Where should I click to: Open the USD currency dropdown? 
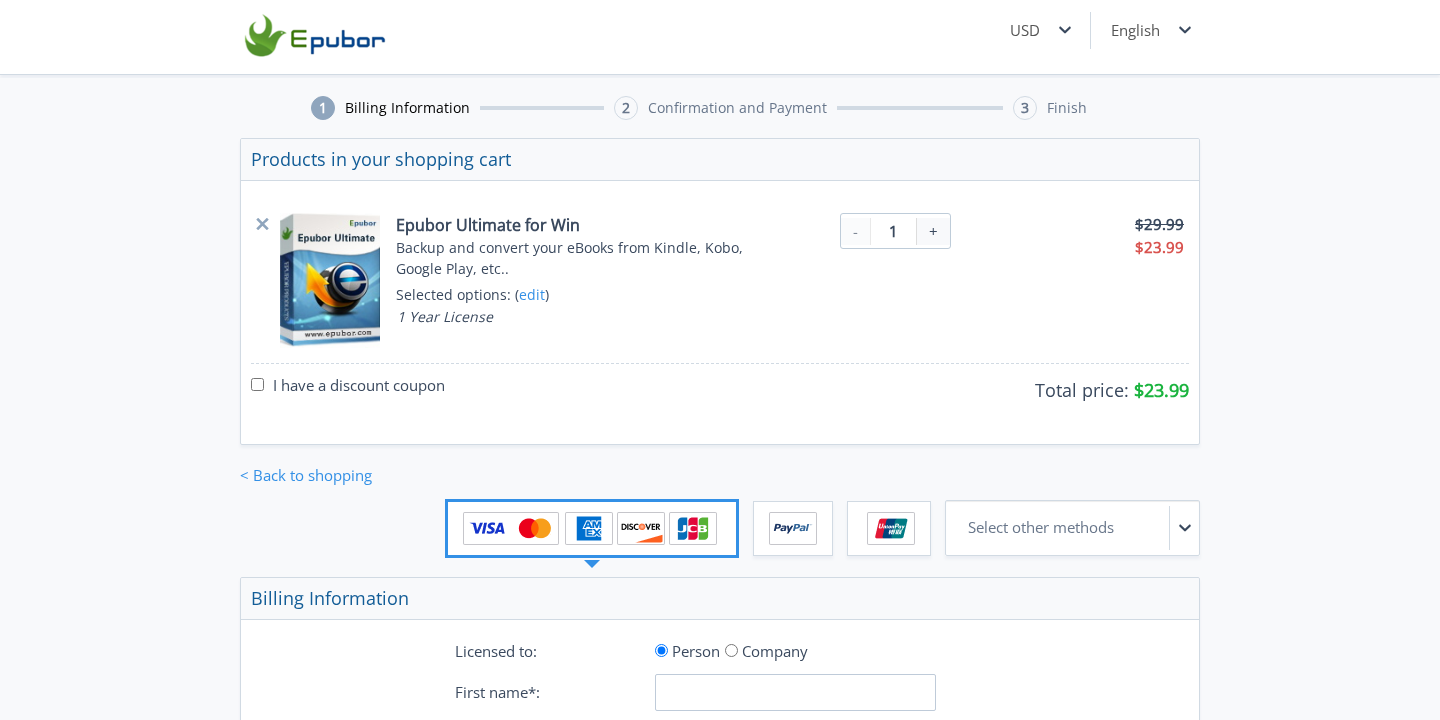(x=1040, y=30)
